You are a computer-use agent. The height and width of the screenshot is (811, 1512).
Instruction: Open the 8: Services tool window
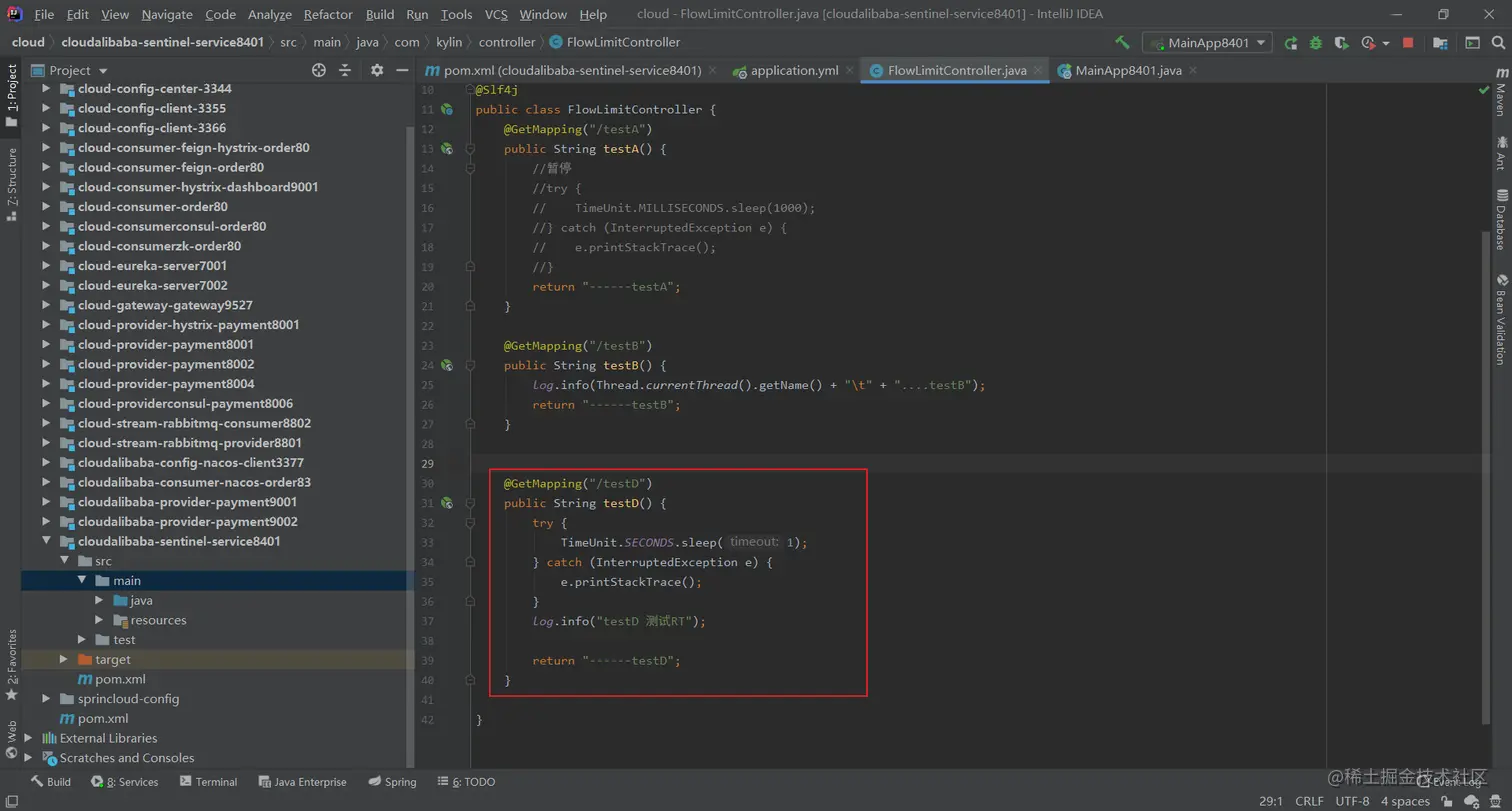point(125,782)
